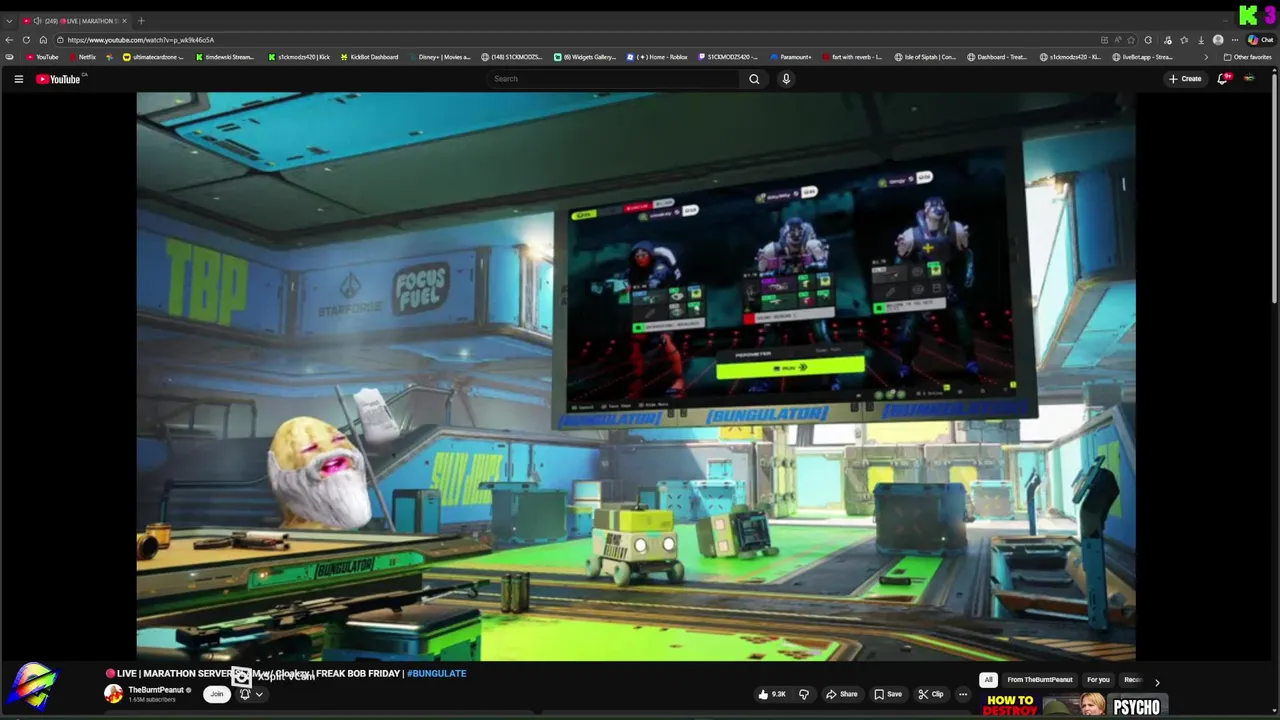The height and width of the screenshot is (720, 1280).
Task: Open the Create menu button
Action: click(1185, 79)
